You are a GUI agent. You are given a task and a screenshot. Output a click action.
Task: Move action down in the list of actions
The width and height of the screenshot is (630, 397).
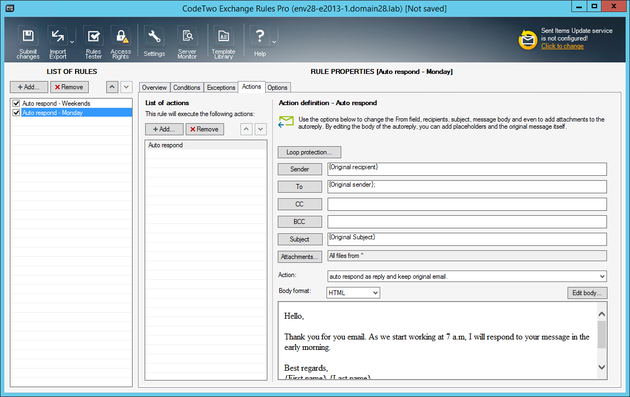coord(261,129)
